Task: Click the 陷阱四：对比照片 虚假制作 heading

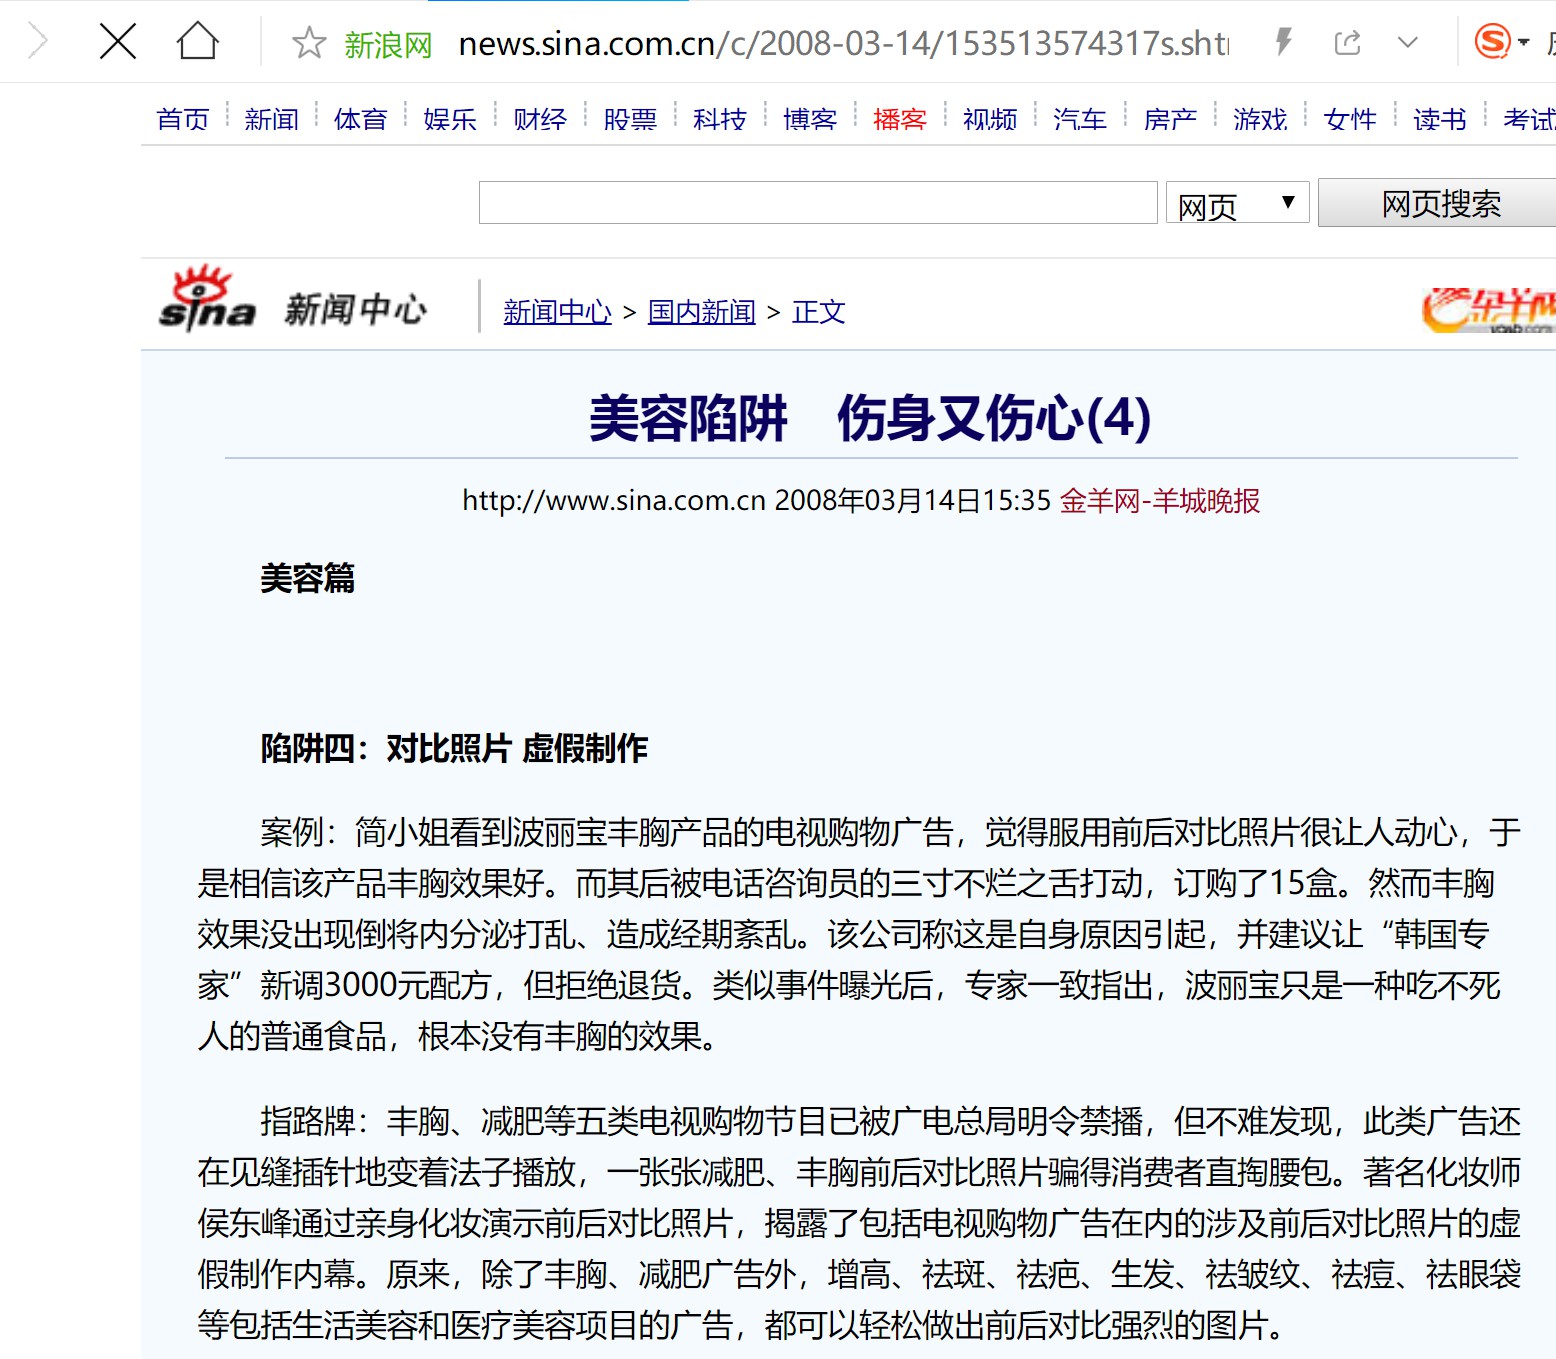Action: (x=454, y=748)
